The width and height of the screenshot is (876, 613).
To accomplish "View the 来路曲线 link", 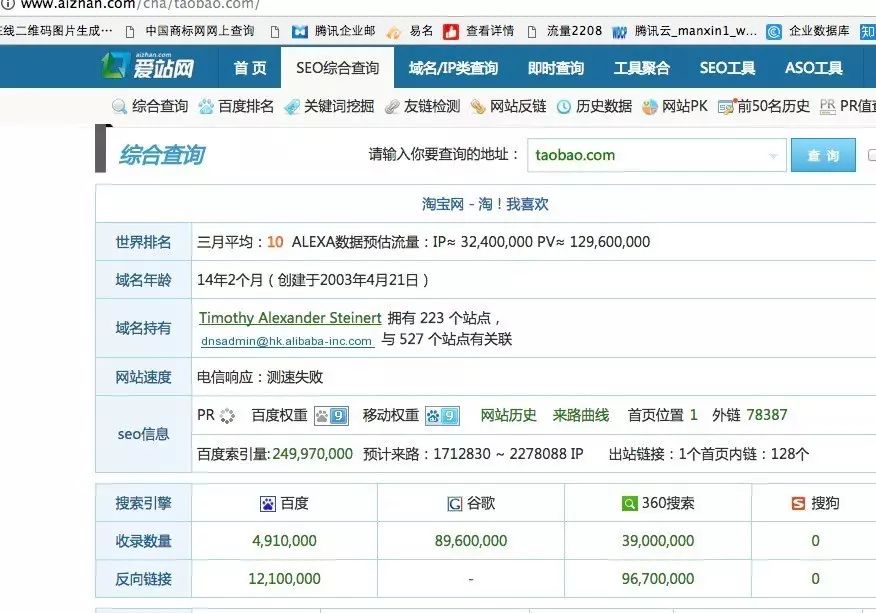I will (x=580, y=415).
